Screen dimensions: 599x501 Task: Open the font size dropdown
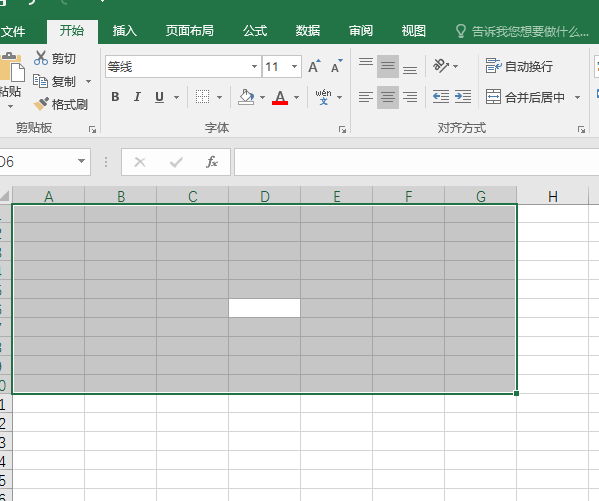[x=295, y=66]
